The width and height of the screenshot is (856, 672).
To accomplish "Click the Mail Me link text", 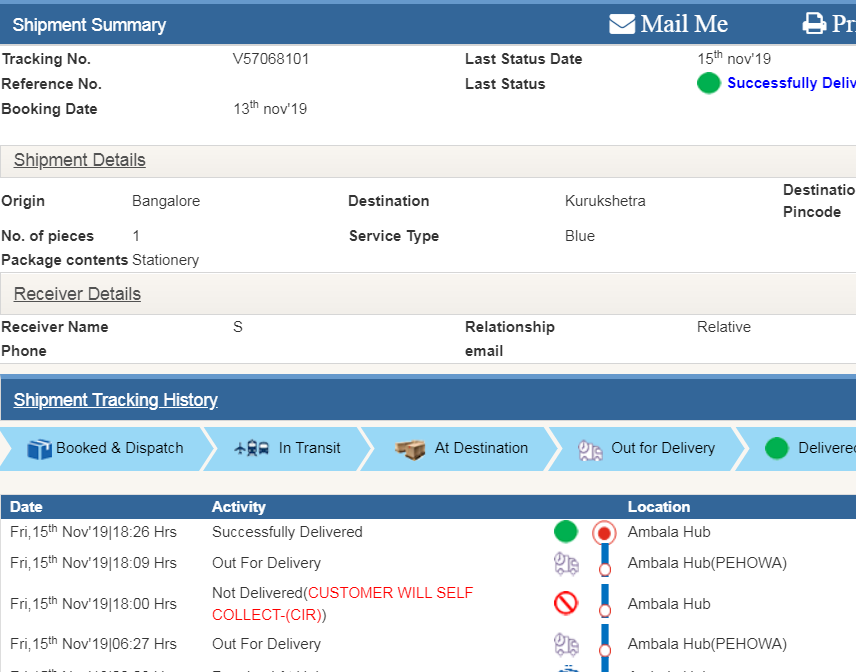I will point(684,24).
